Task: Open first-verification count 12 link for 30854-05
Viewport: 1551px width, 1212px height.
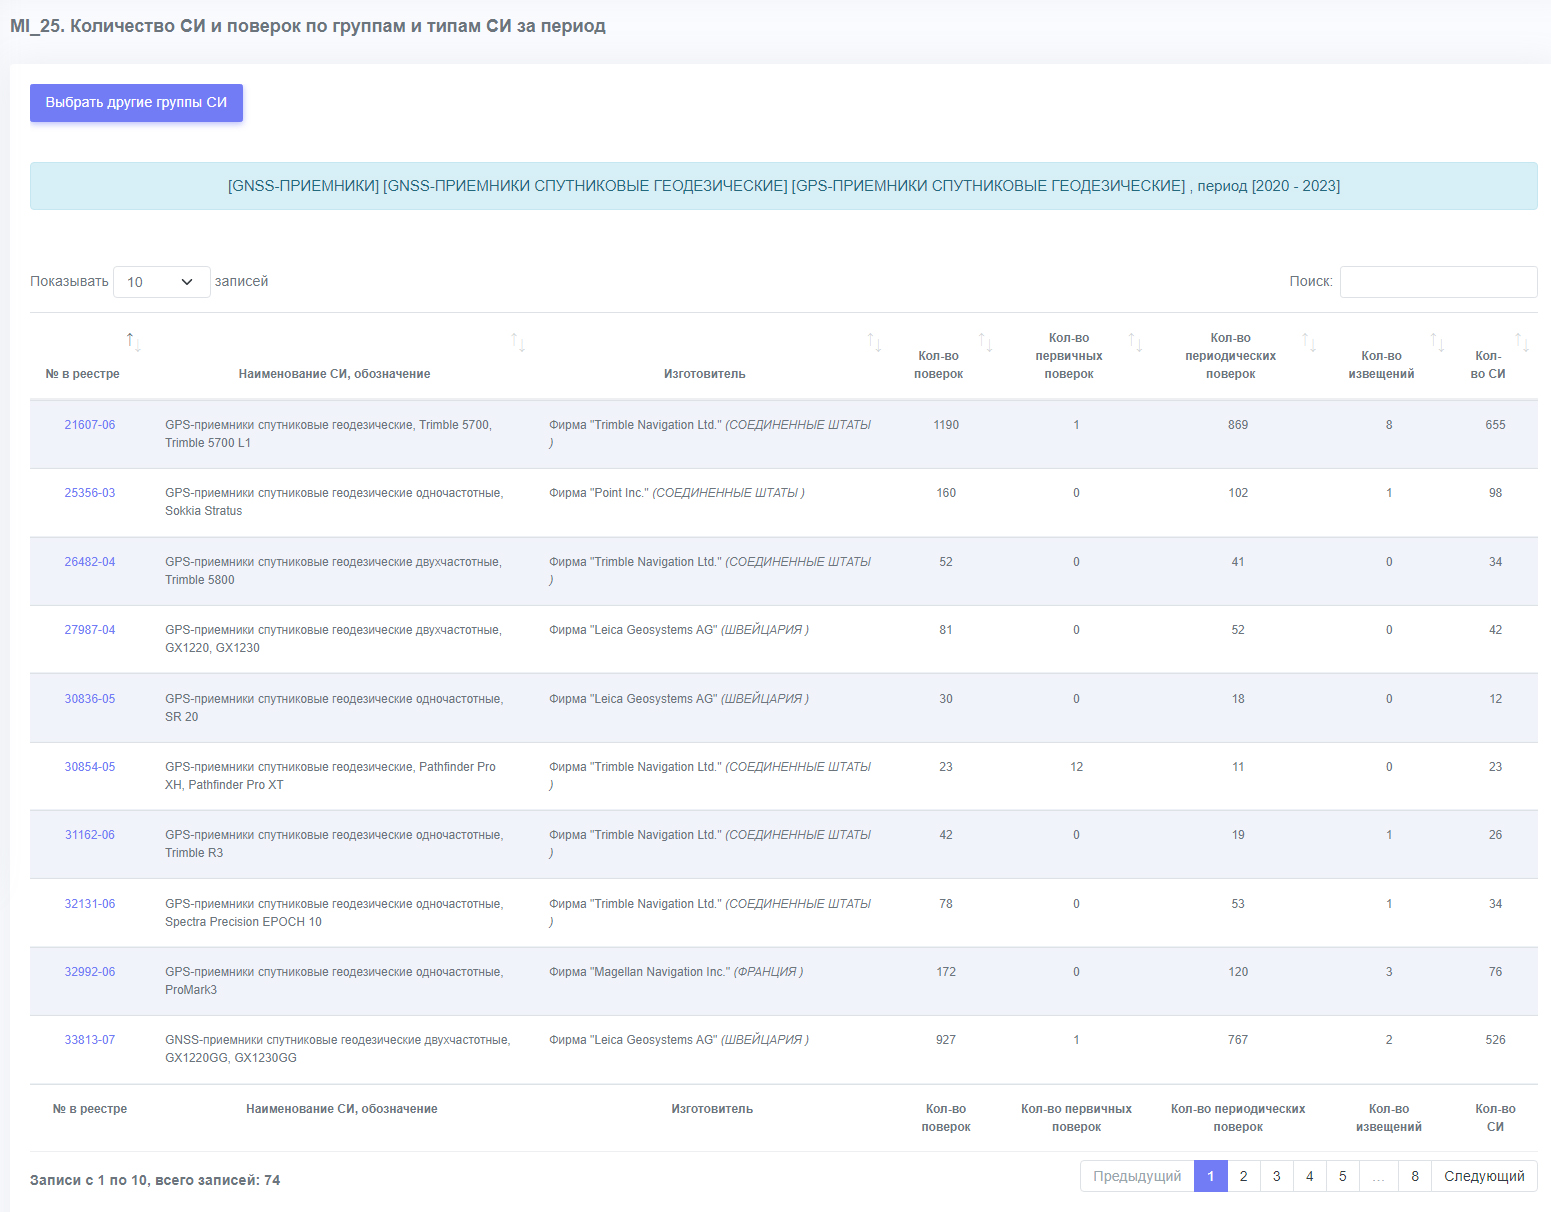Action: click(1076, 767)
